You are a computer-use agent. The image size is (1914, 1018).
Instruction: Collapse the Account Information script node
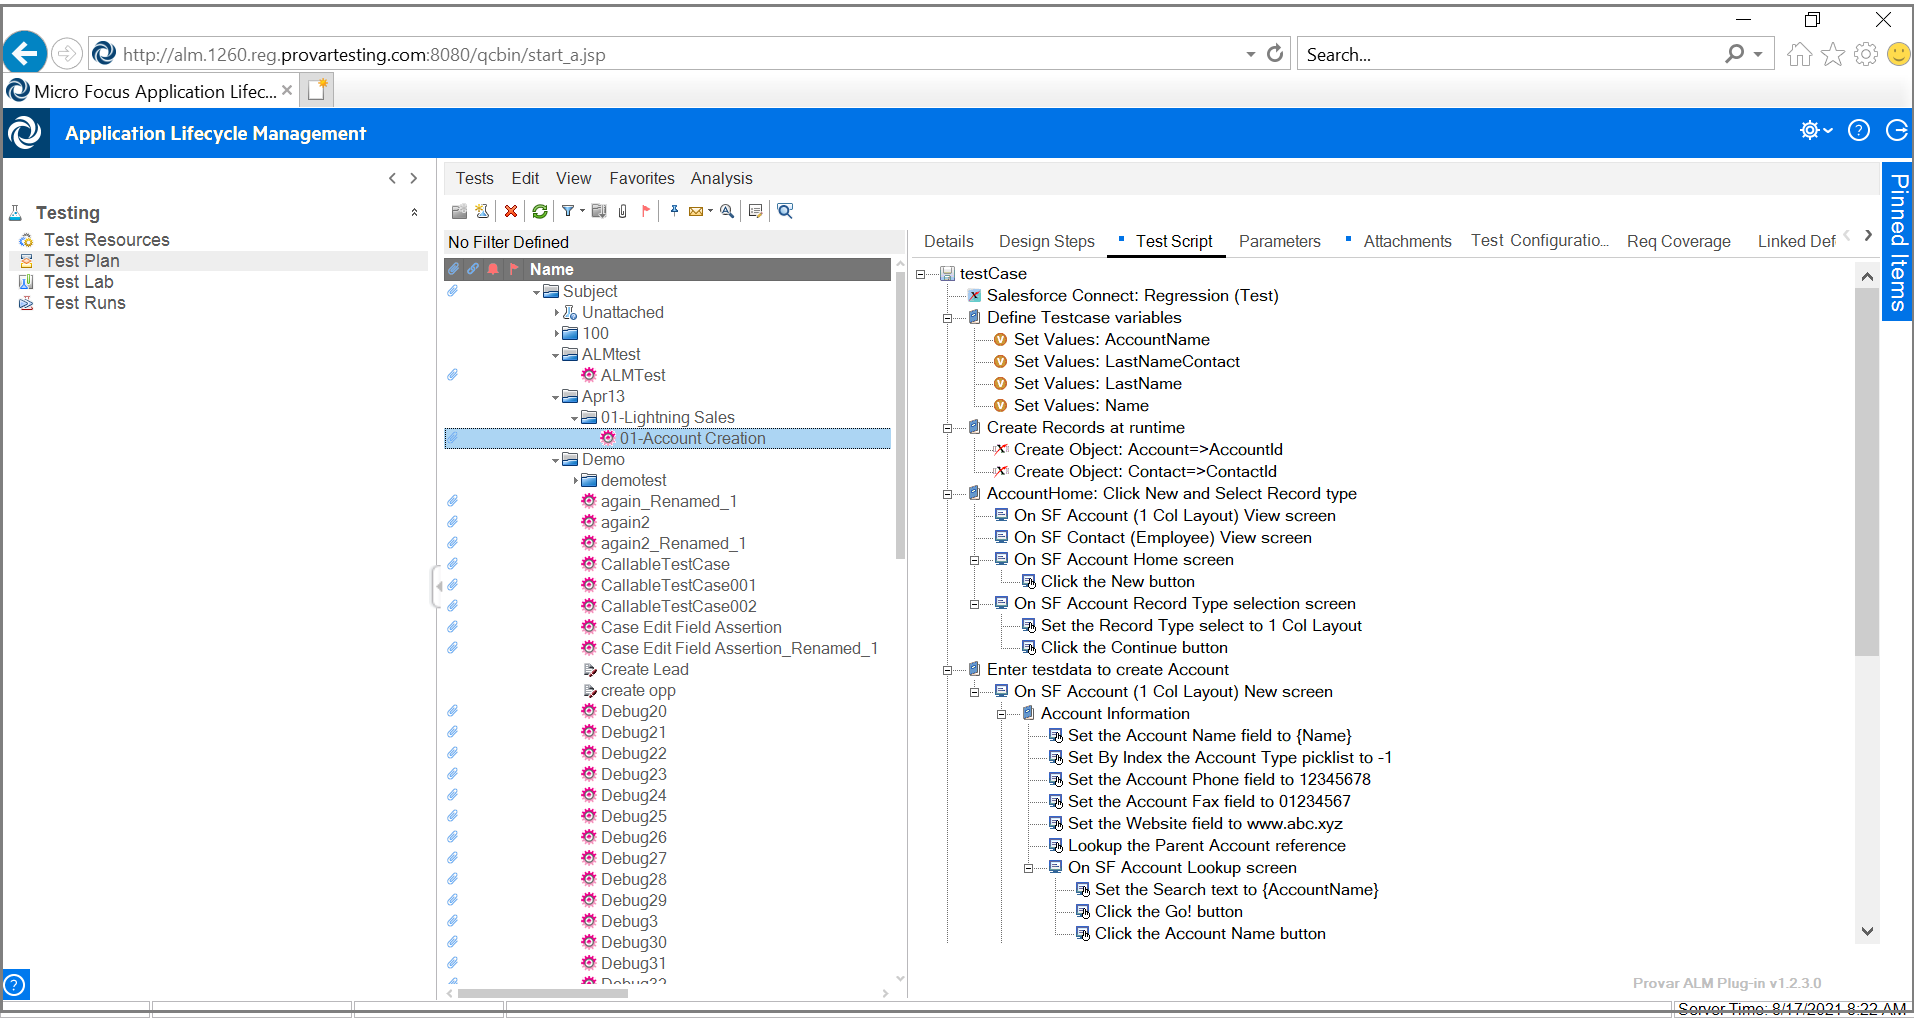[x=1001, y=714]
